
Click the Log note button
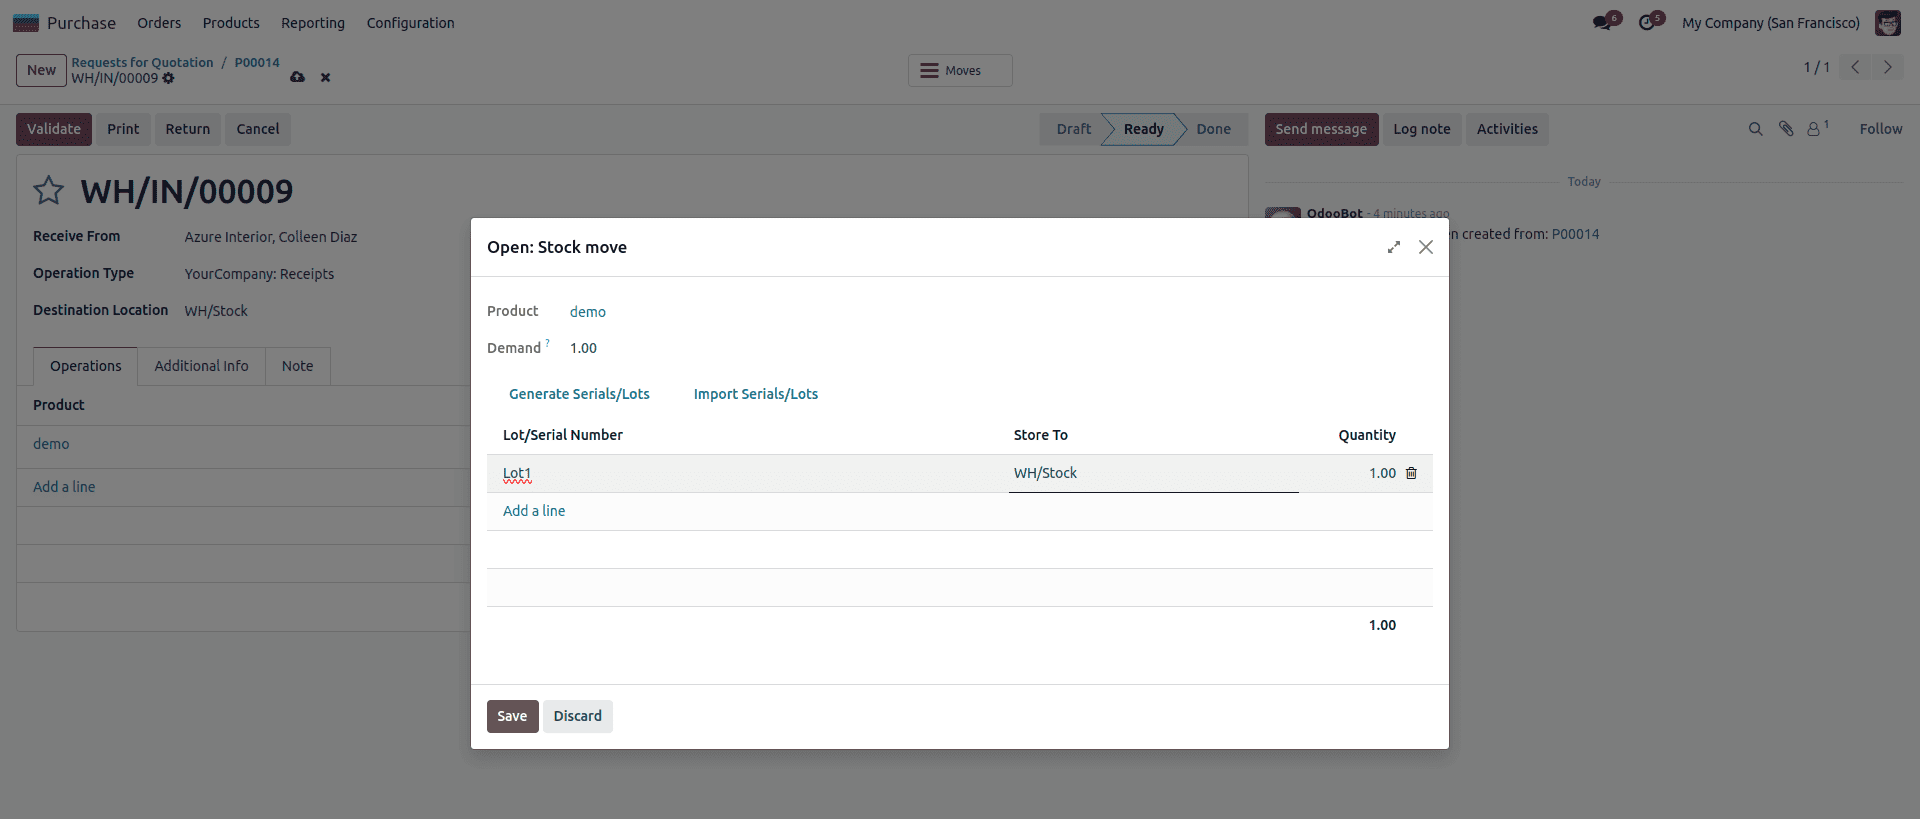[1421, 129]
